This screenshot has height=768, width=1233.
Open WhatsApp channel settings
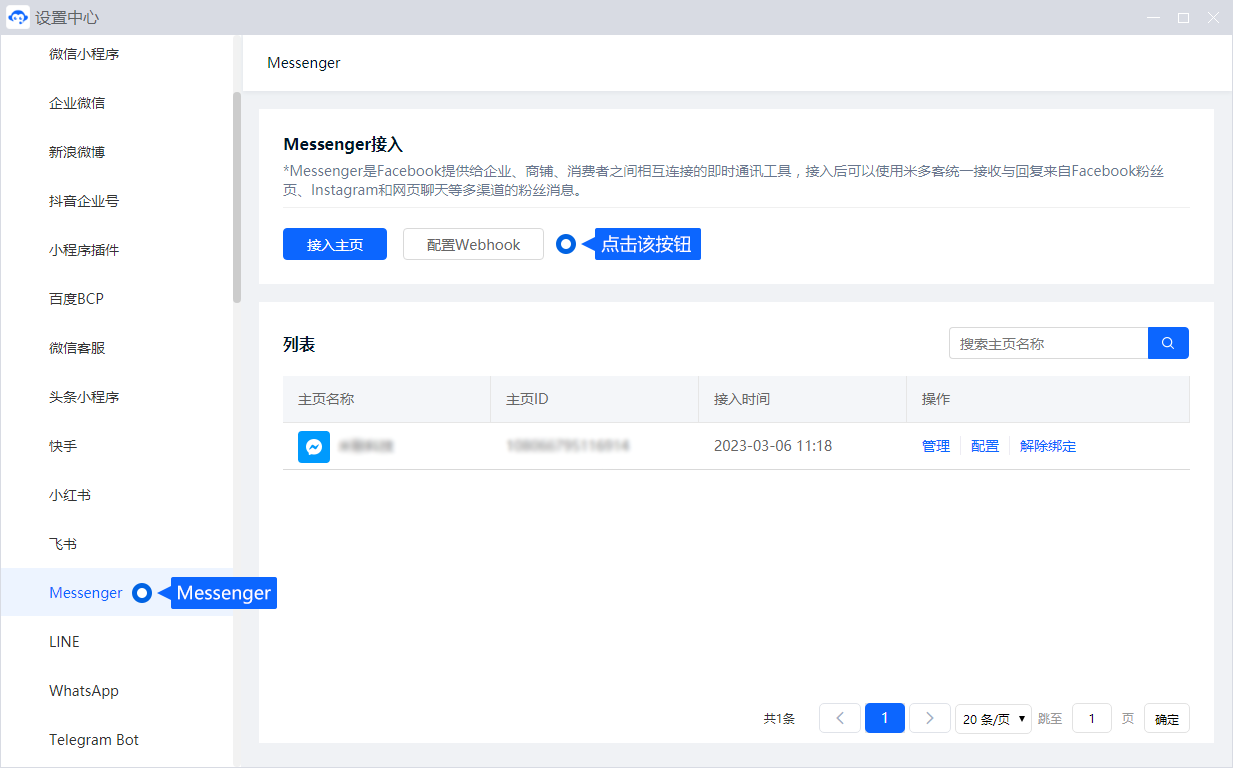(x=84, y=691)
